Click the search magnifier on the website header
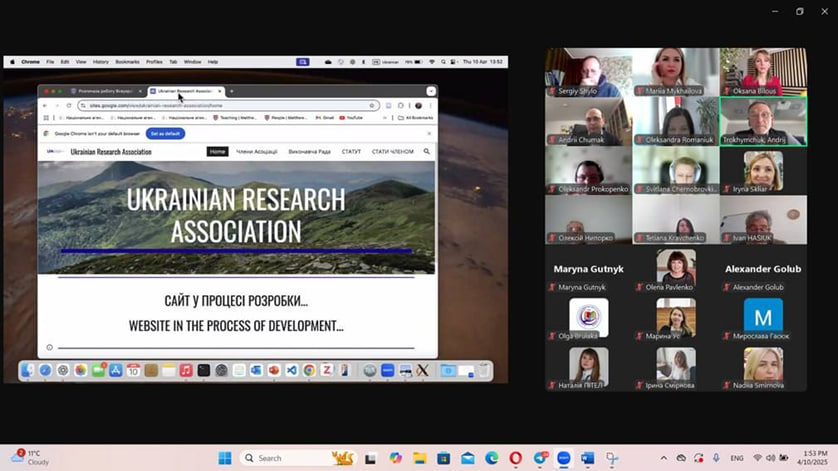This screenshot has width=838, height=471. 427,152
